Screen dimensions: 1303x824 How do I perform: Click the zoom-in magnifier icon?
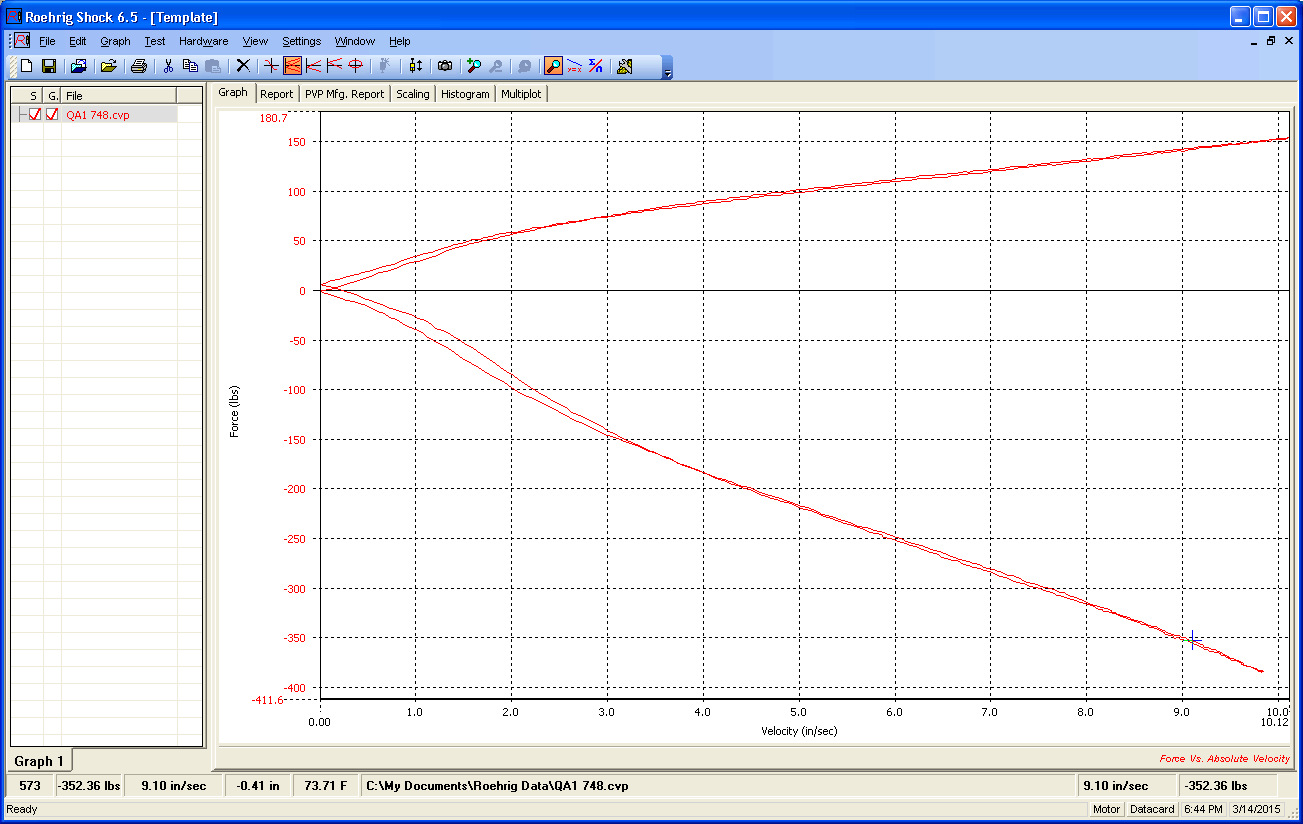click(x=474, y=66)
